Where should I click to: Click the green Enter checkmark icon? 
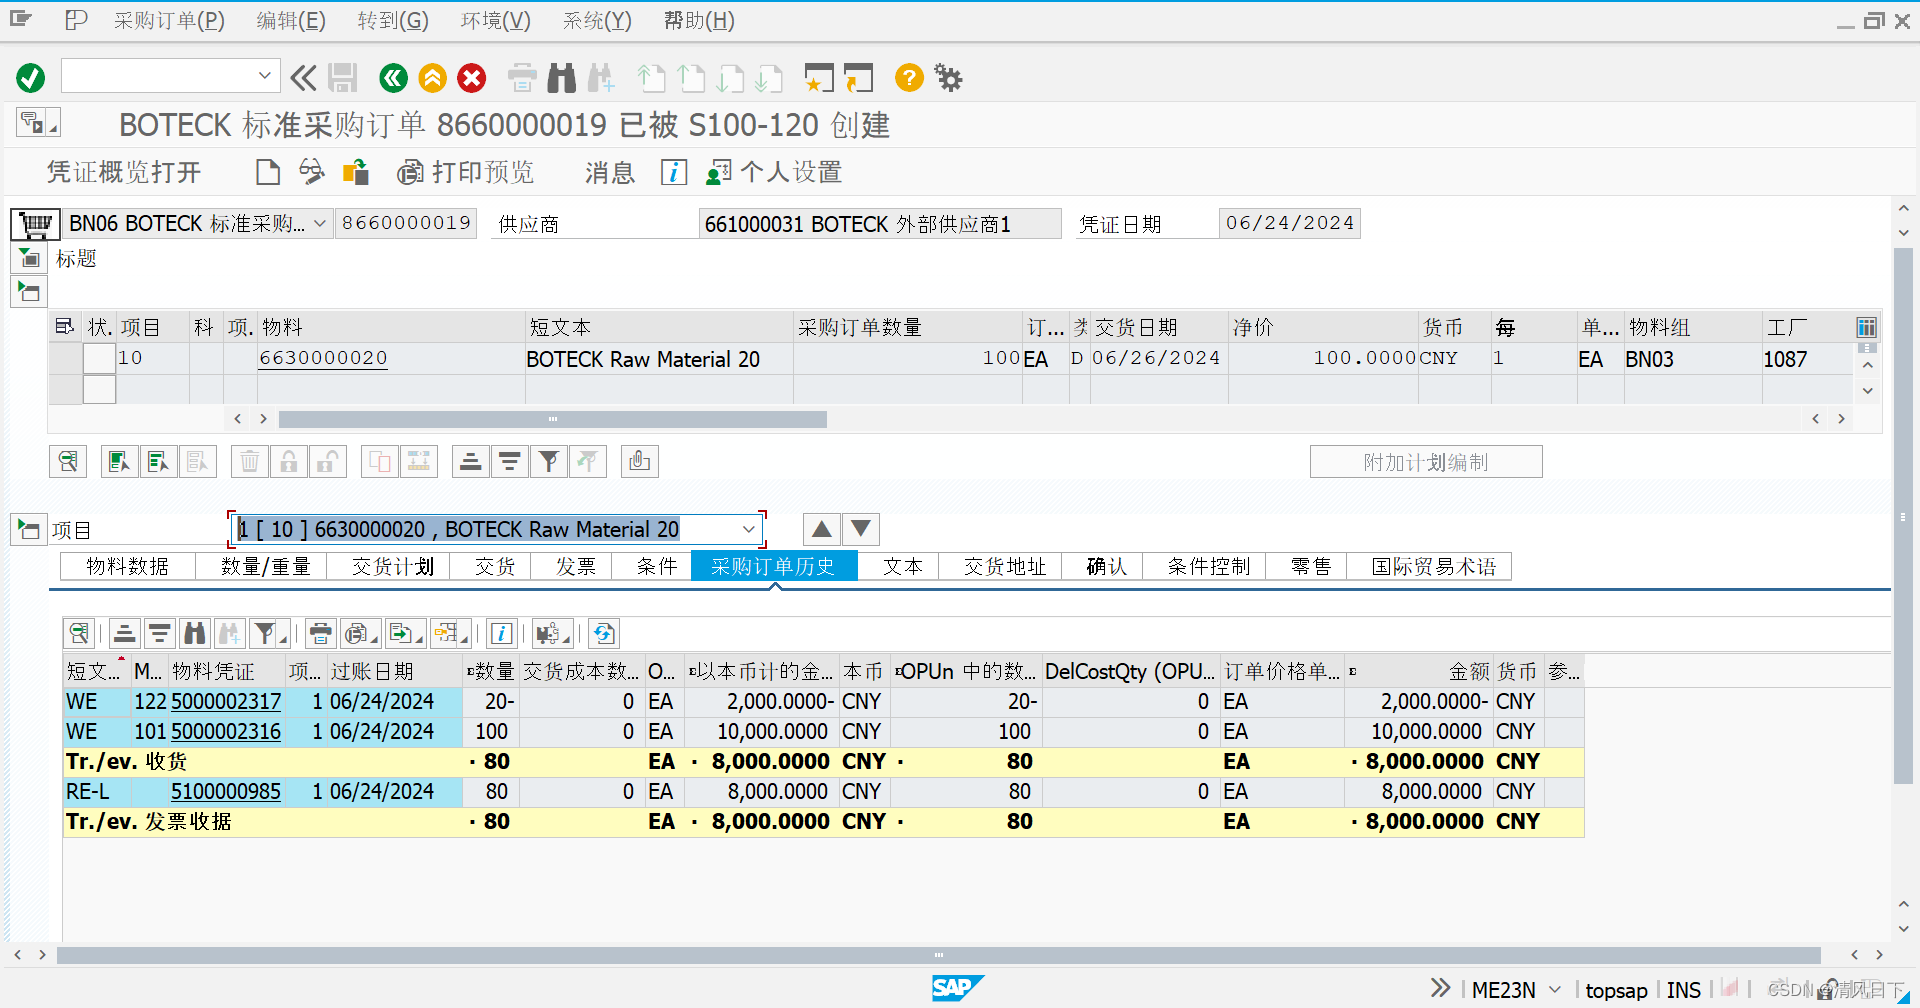31,78
